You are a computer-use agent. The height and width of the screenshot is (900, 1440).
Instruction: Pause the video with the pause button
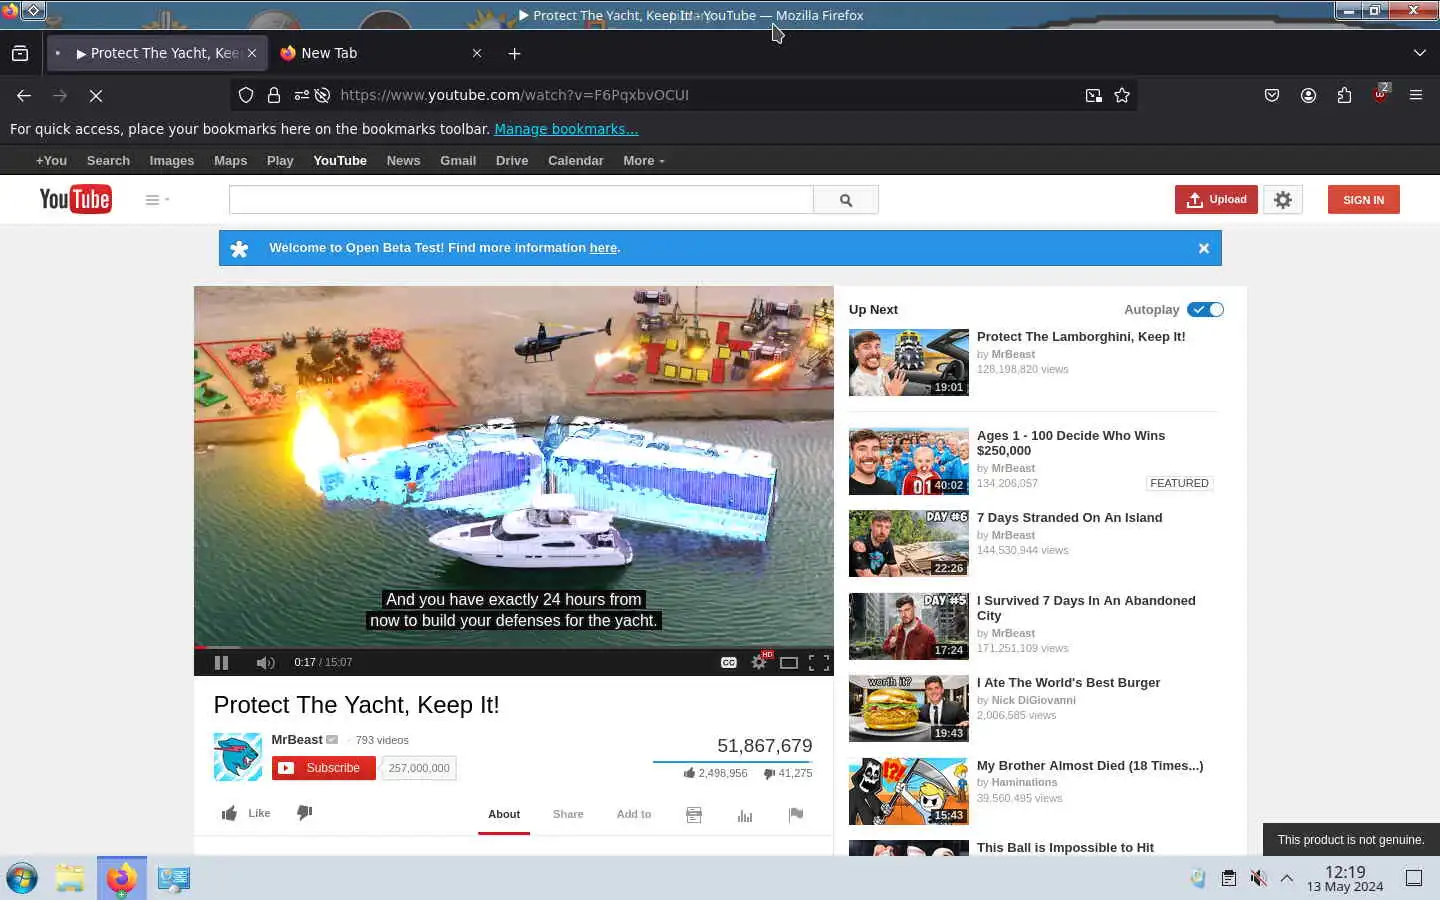pyautogui.click(x=221, y=662)
